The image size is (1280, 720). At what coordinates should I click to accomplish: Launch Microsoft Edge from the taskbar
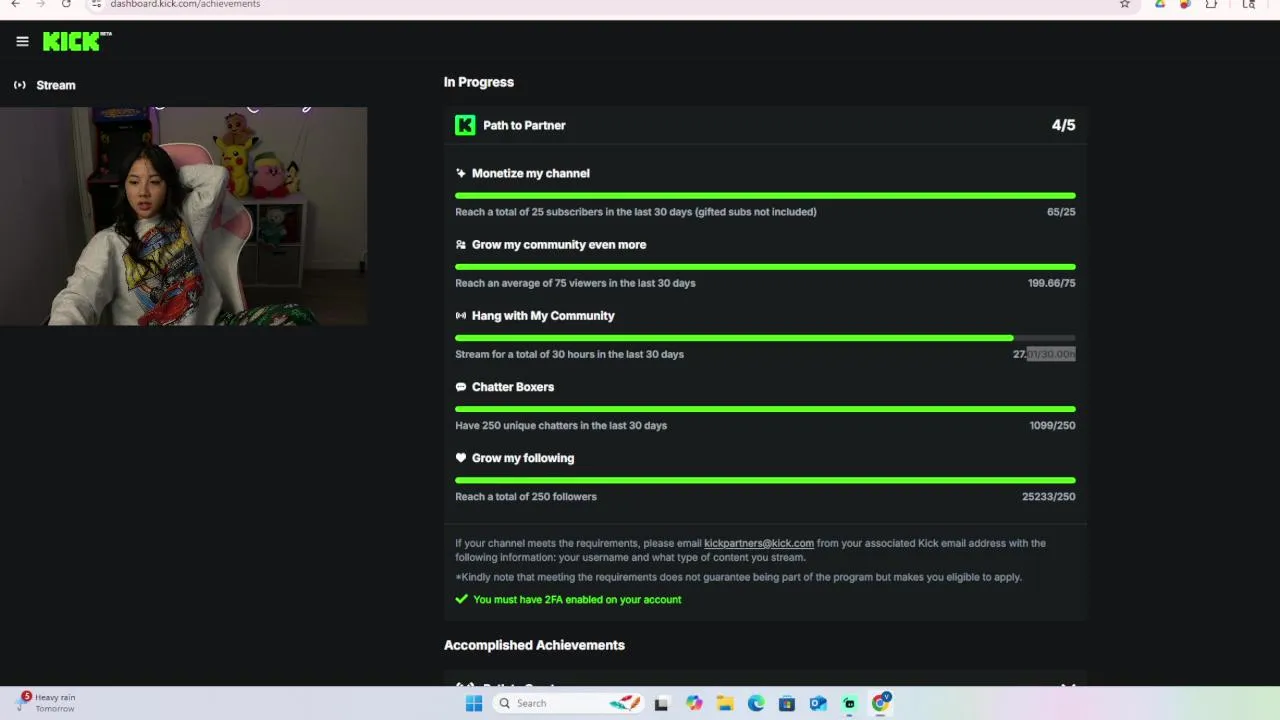coord(756,703)
